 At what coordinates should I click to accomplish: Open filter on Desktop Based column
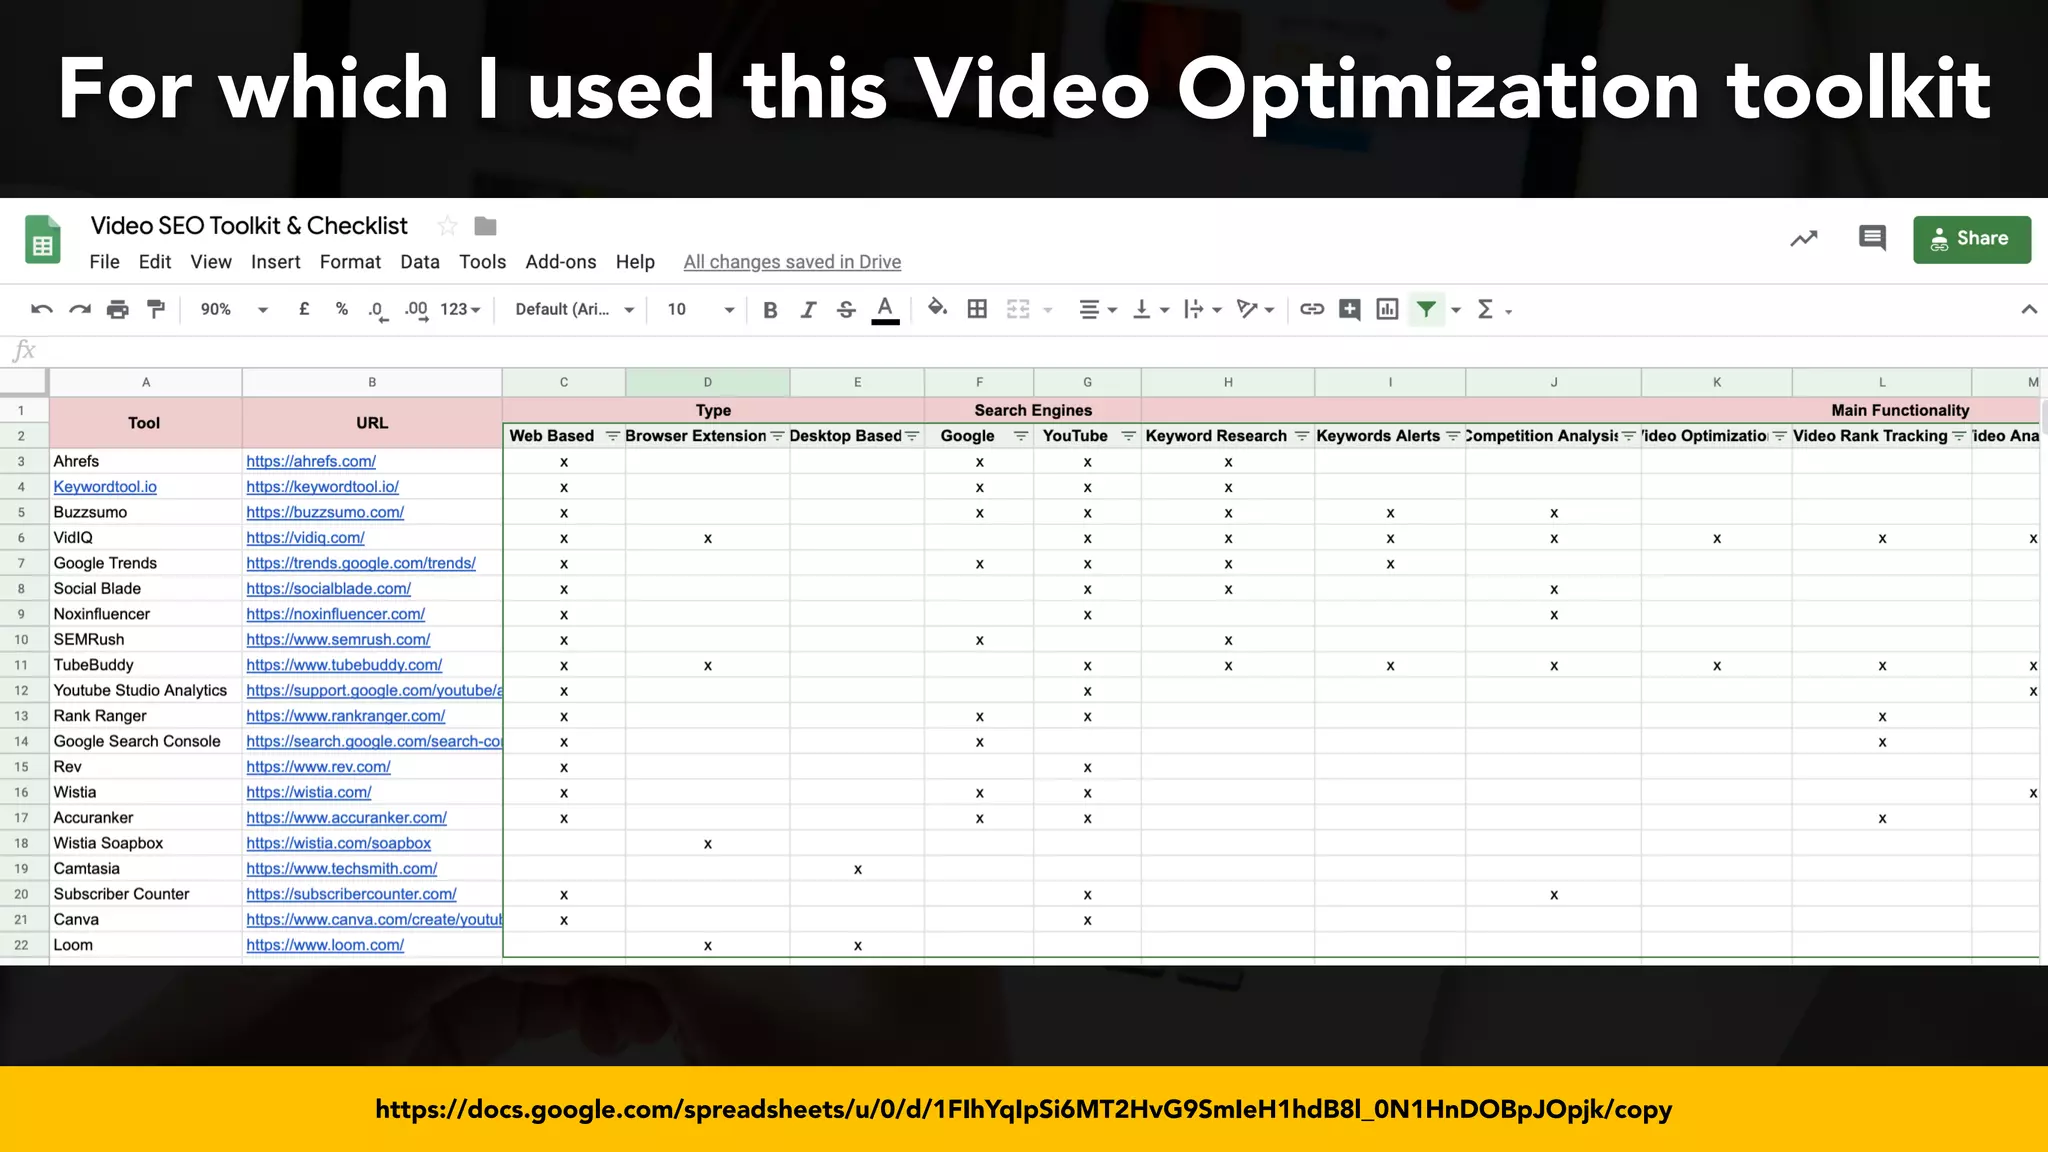[911, 436]
